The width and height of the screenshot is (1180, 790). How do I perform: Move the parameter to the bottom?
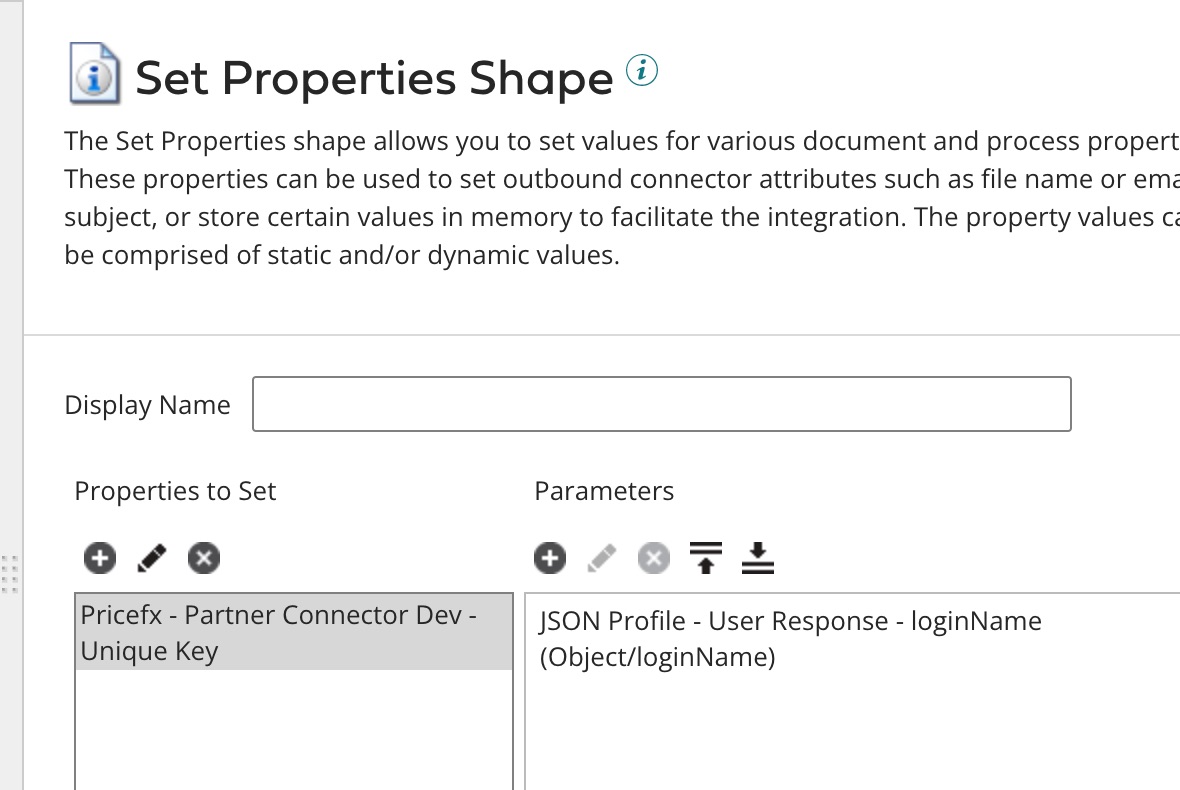pos(758,558)
